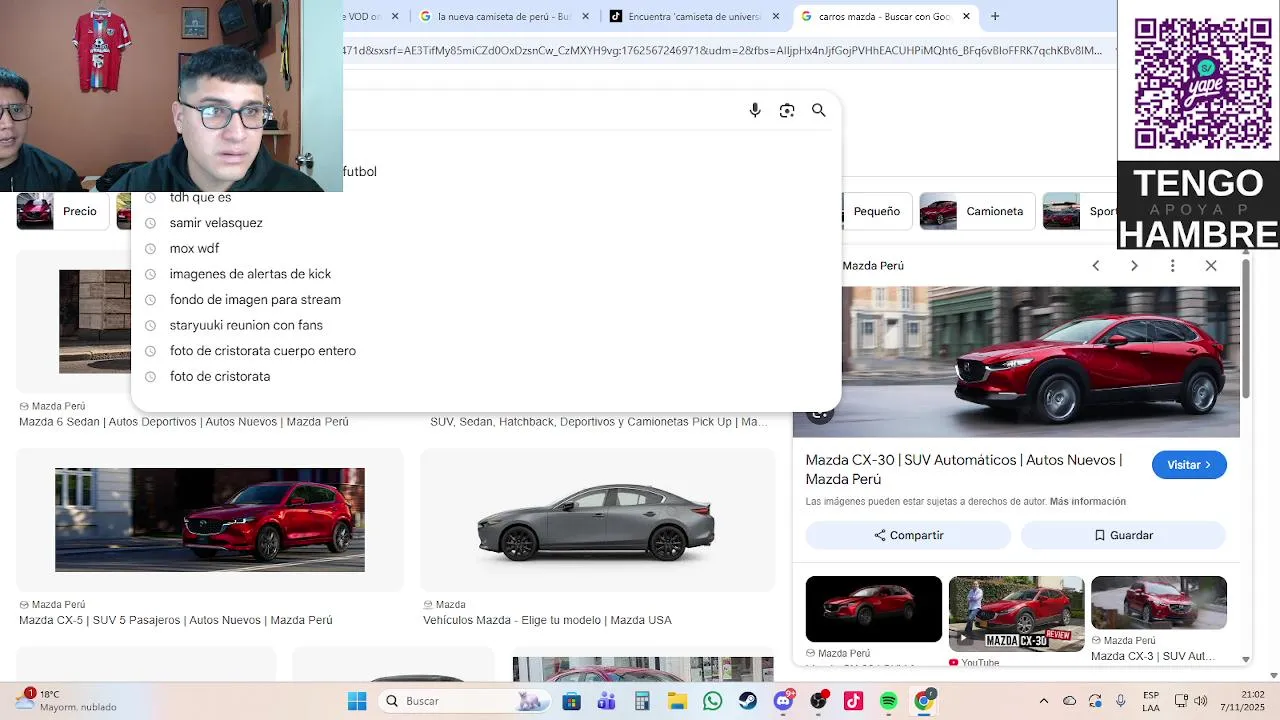The width and height of the screenshot is (1280, 720).
Task: Open OBS Studio from taskbar
Action: click(818, 701)
